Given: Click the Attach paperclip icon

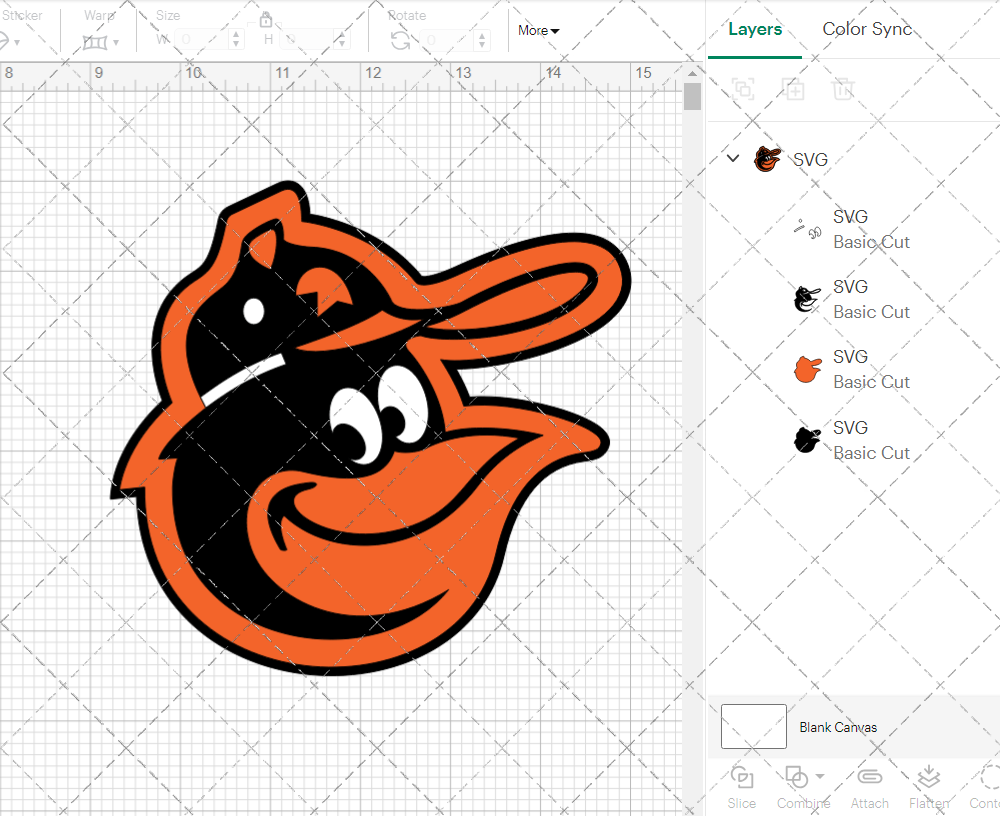Looking at the screenshot, I should coord(870,777).
